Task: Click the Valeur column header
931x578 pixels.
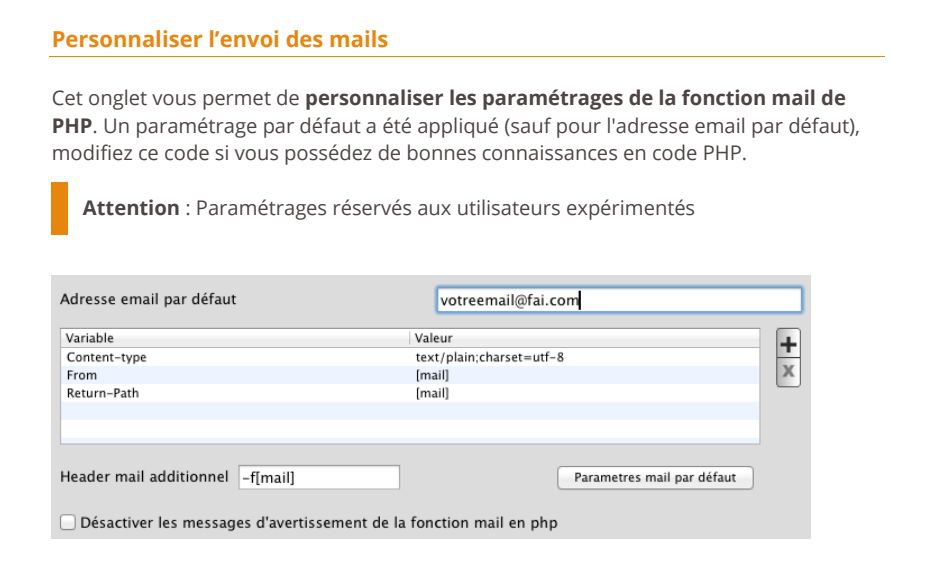Action: click(x=584, y=338)
